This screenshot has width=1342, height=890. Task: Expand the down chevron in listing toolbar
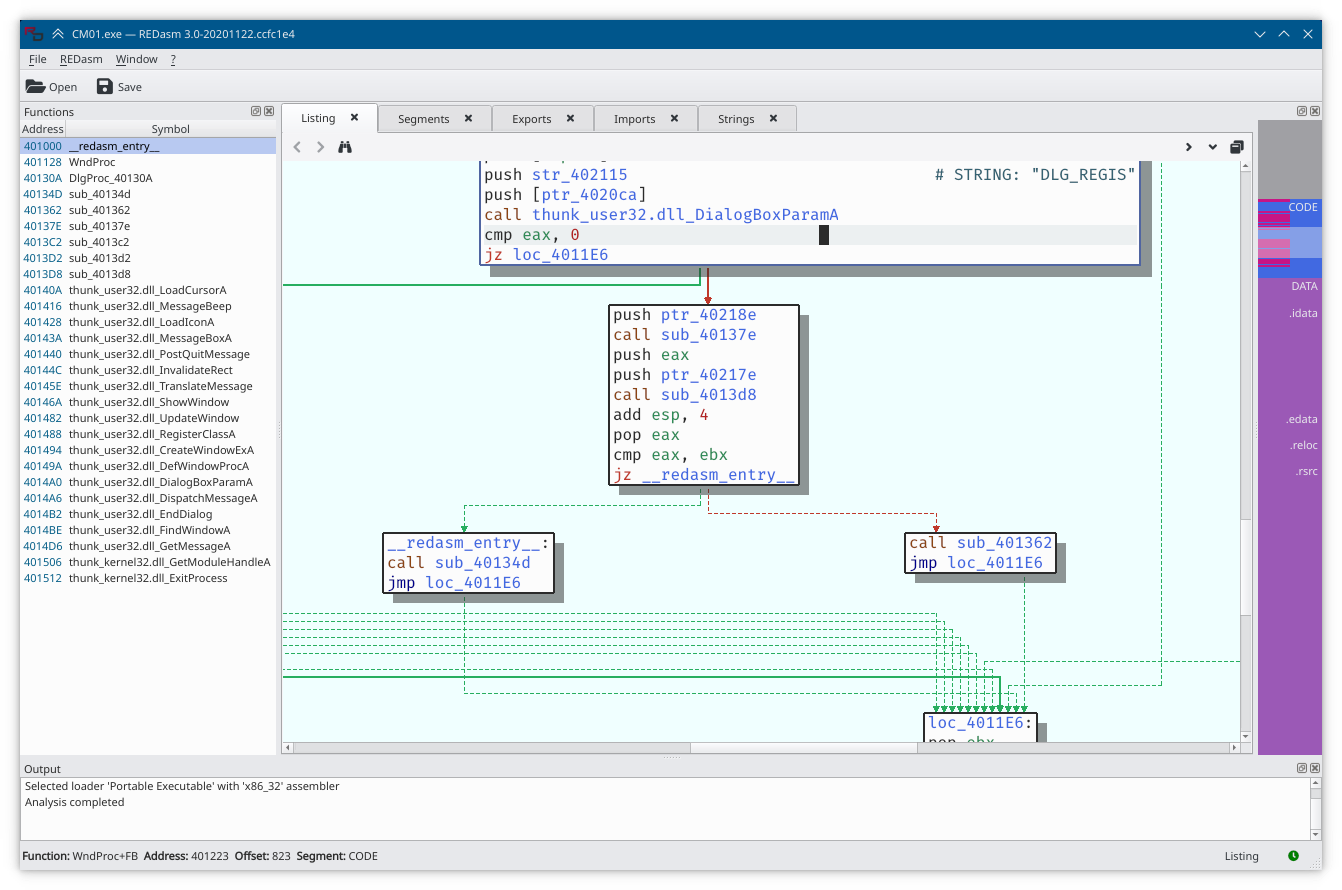tap(1213, 147)
